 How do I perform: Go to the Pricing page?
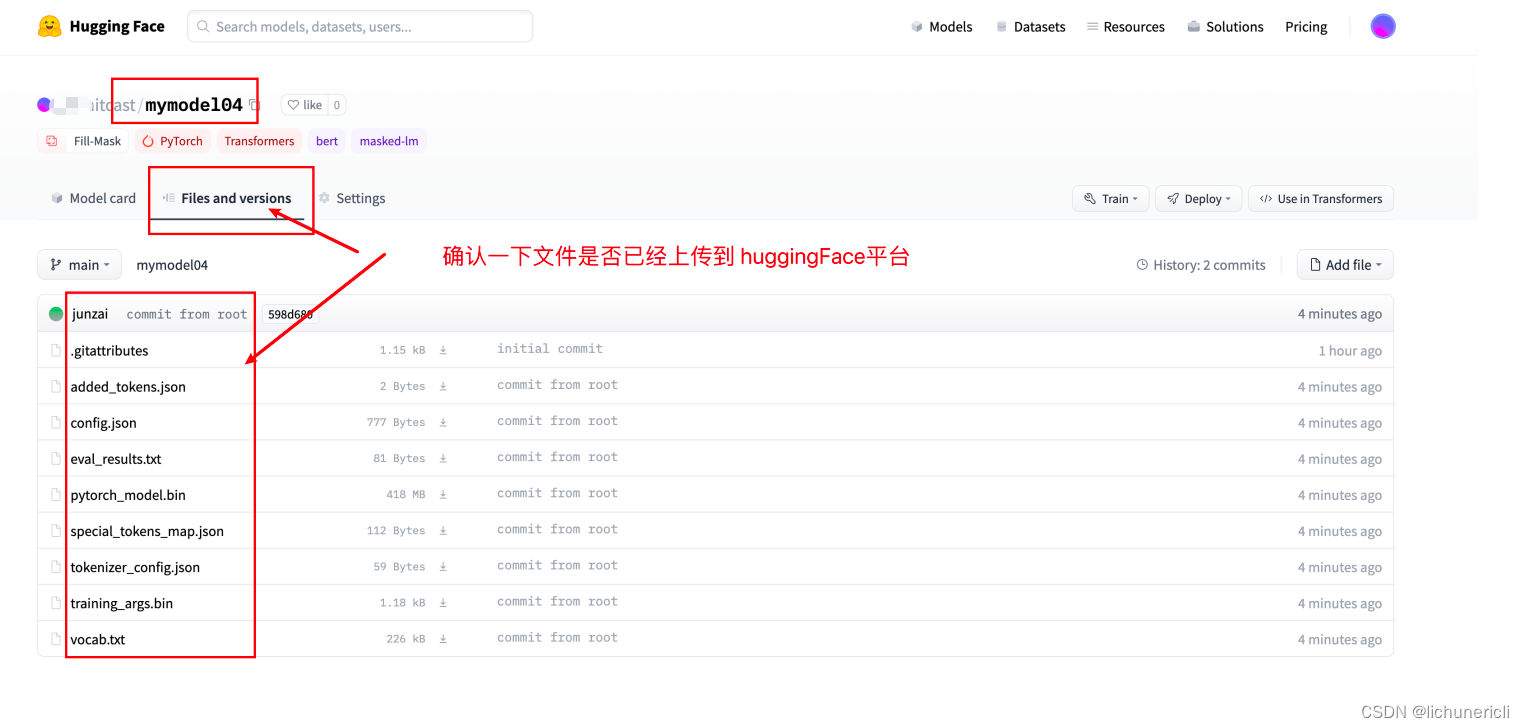(x=1306, y=27)
